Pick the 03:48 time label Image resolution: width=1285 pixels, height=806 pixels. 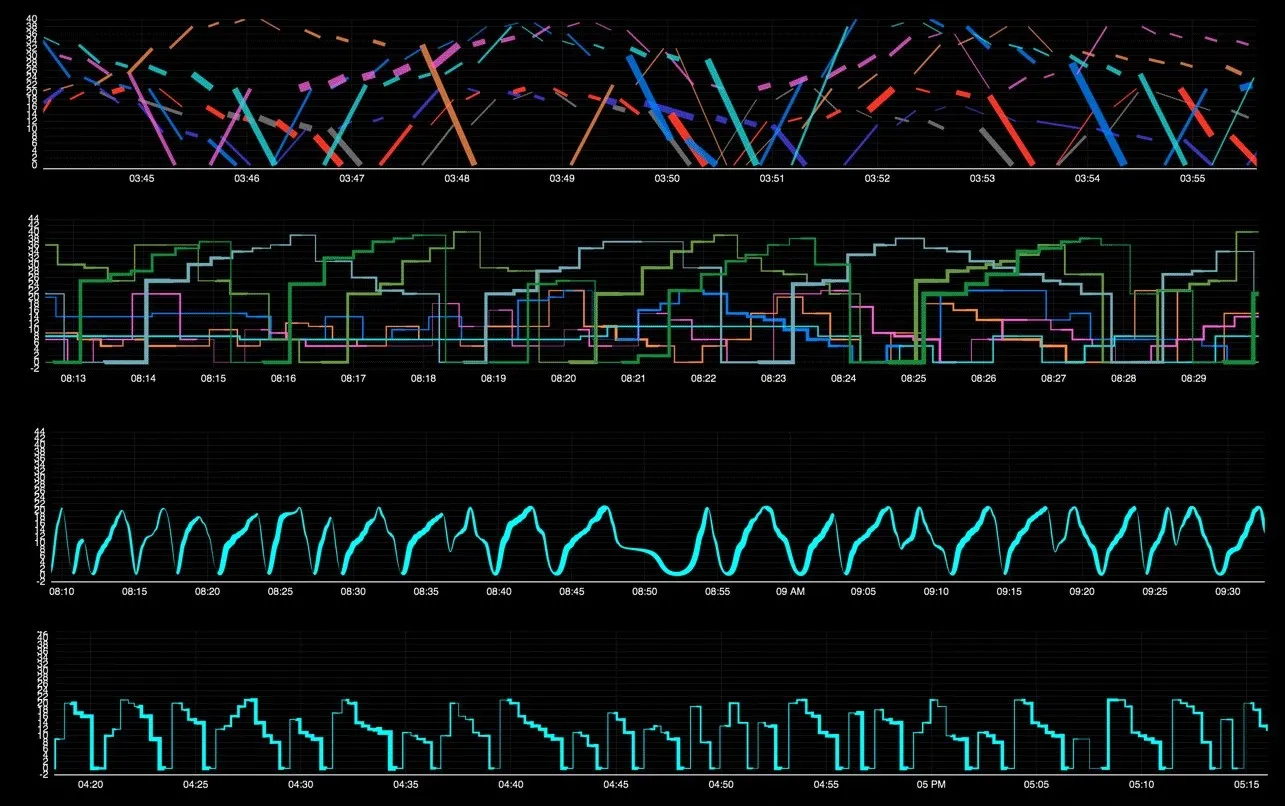pos(457,179)
